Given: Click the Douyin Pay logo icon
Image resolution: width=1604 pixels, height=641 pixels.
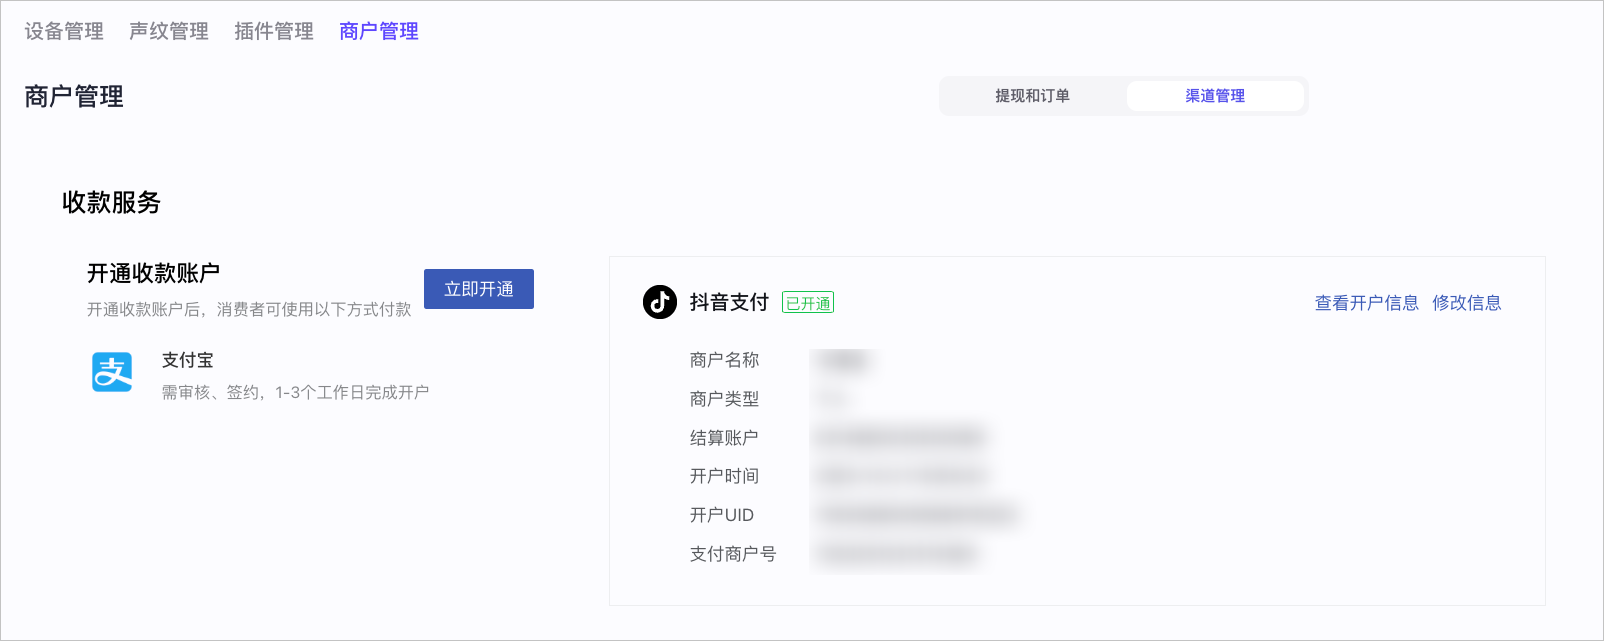Looking at the screenshot, I should click(660, 302).
